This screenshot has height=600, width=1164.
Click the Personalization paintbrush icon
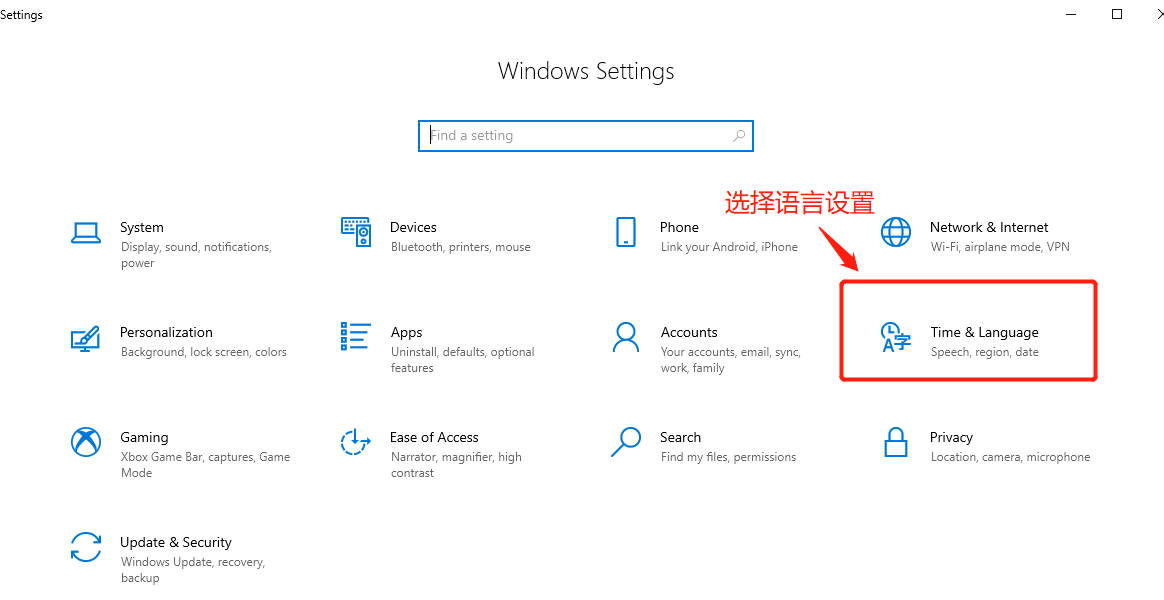pos(85,338)
